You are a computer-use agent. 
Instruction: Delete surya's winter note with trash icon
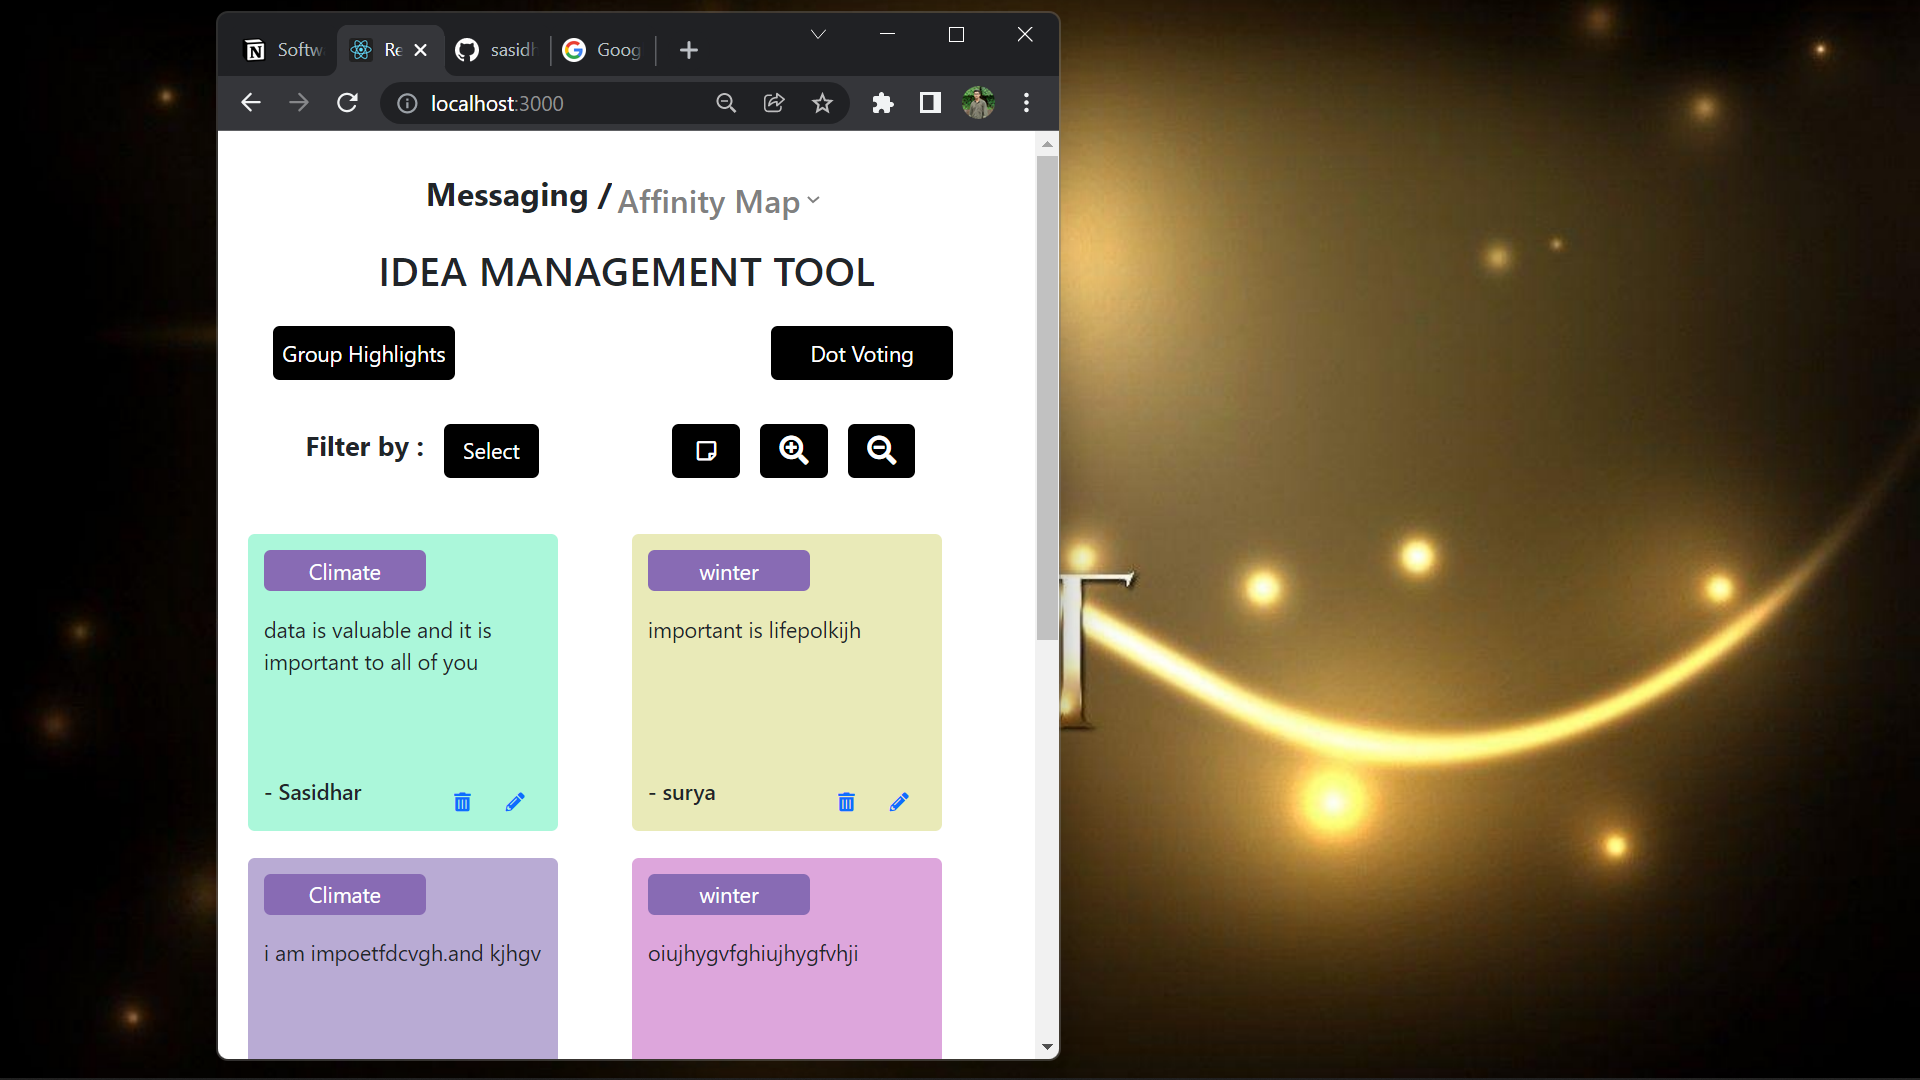pyautogui.click(x=846, y=802)
